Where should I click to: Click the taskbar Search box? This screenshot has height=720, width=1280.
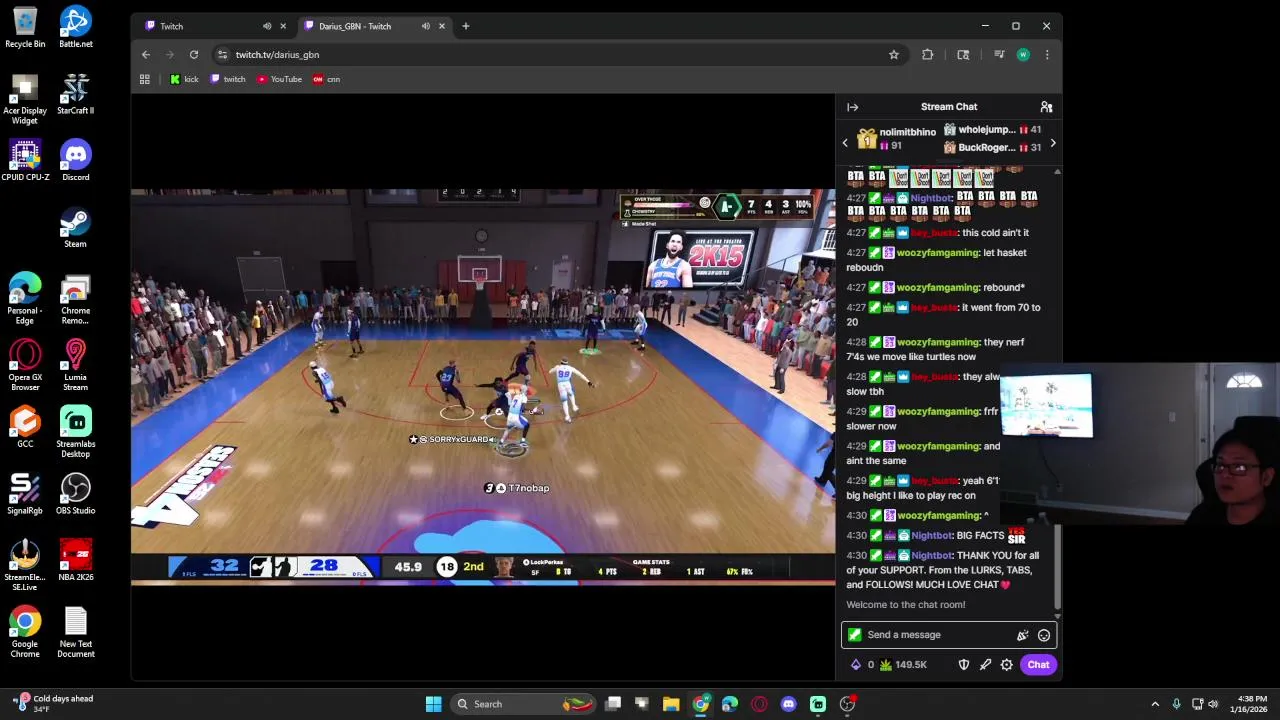[x=525, y=704]
